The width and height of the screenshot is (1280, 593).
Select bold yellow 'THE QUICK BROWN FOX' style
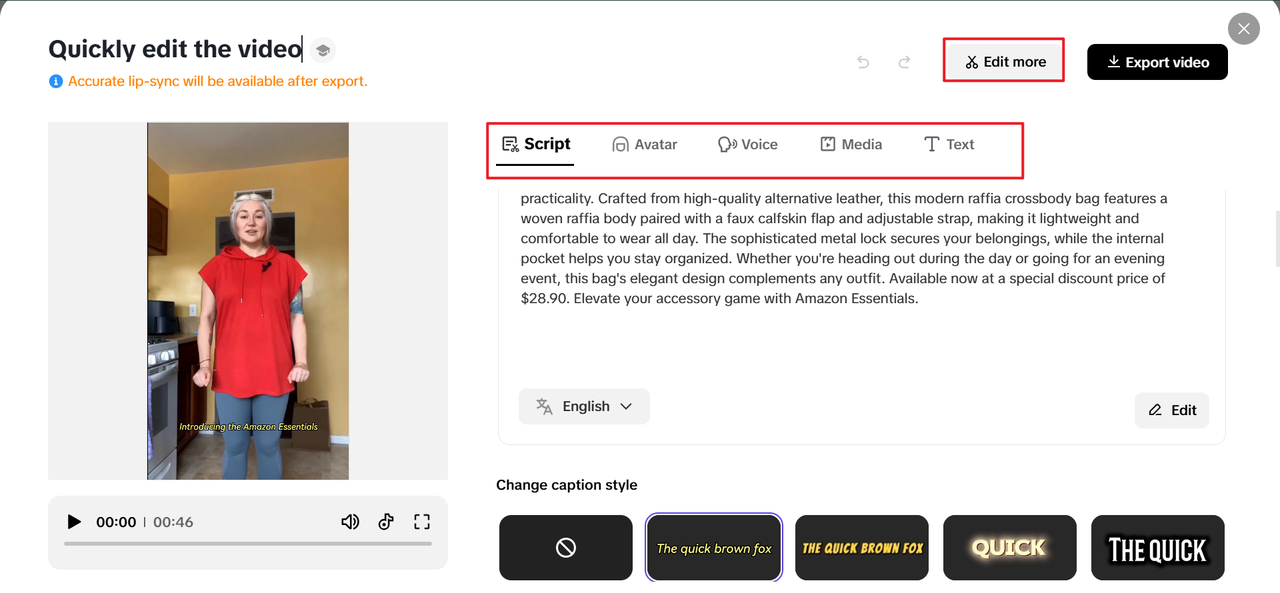pyautogui.click(x=862, y=547)
